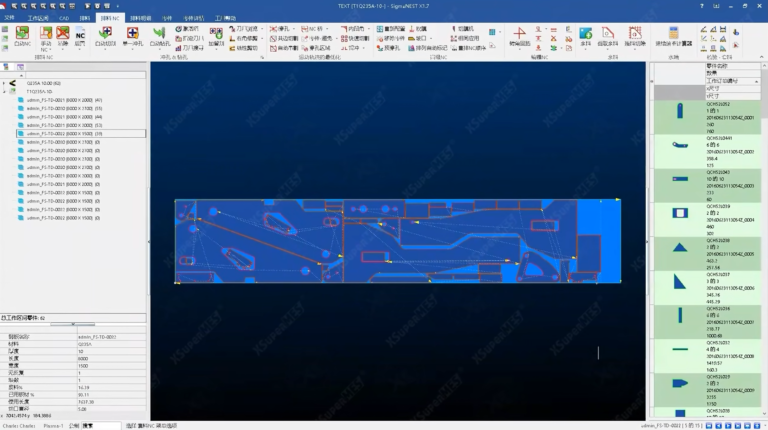Click the value 7637.30 in properties
Screen dimensions: 768x430
pos(86,402)
